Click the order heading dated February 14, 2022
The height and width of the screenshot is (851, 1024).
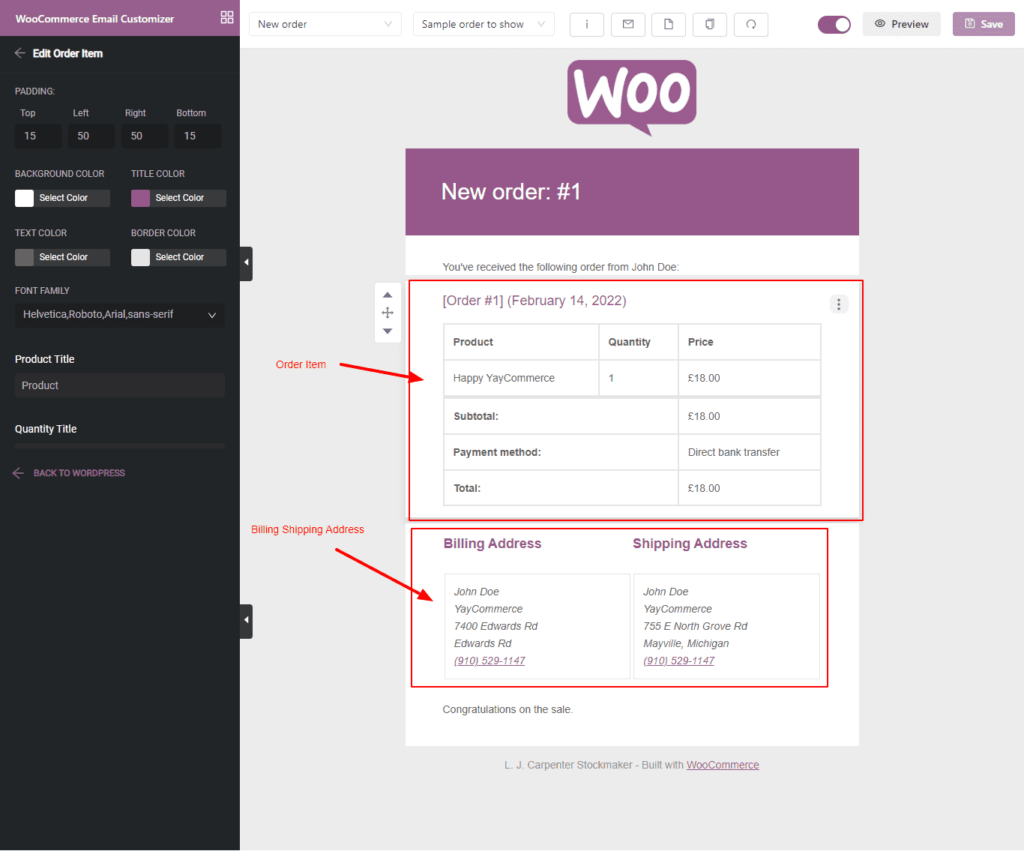tap(534, 300)
